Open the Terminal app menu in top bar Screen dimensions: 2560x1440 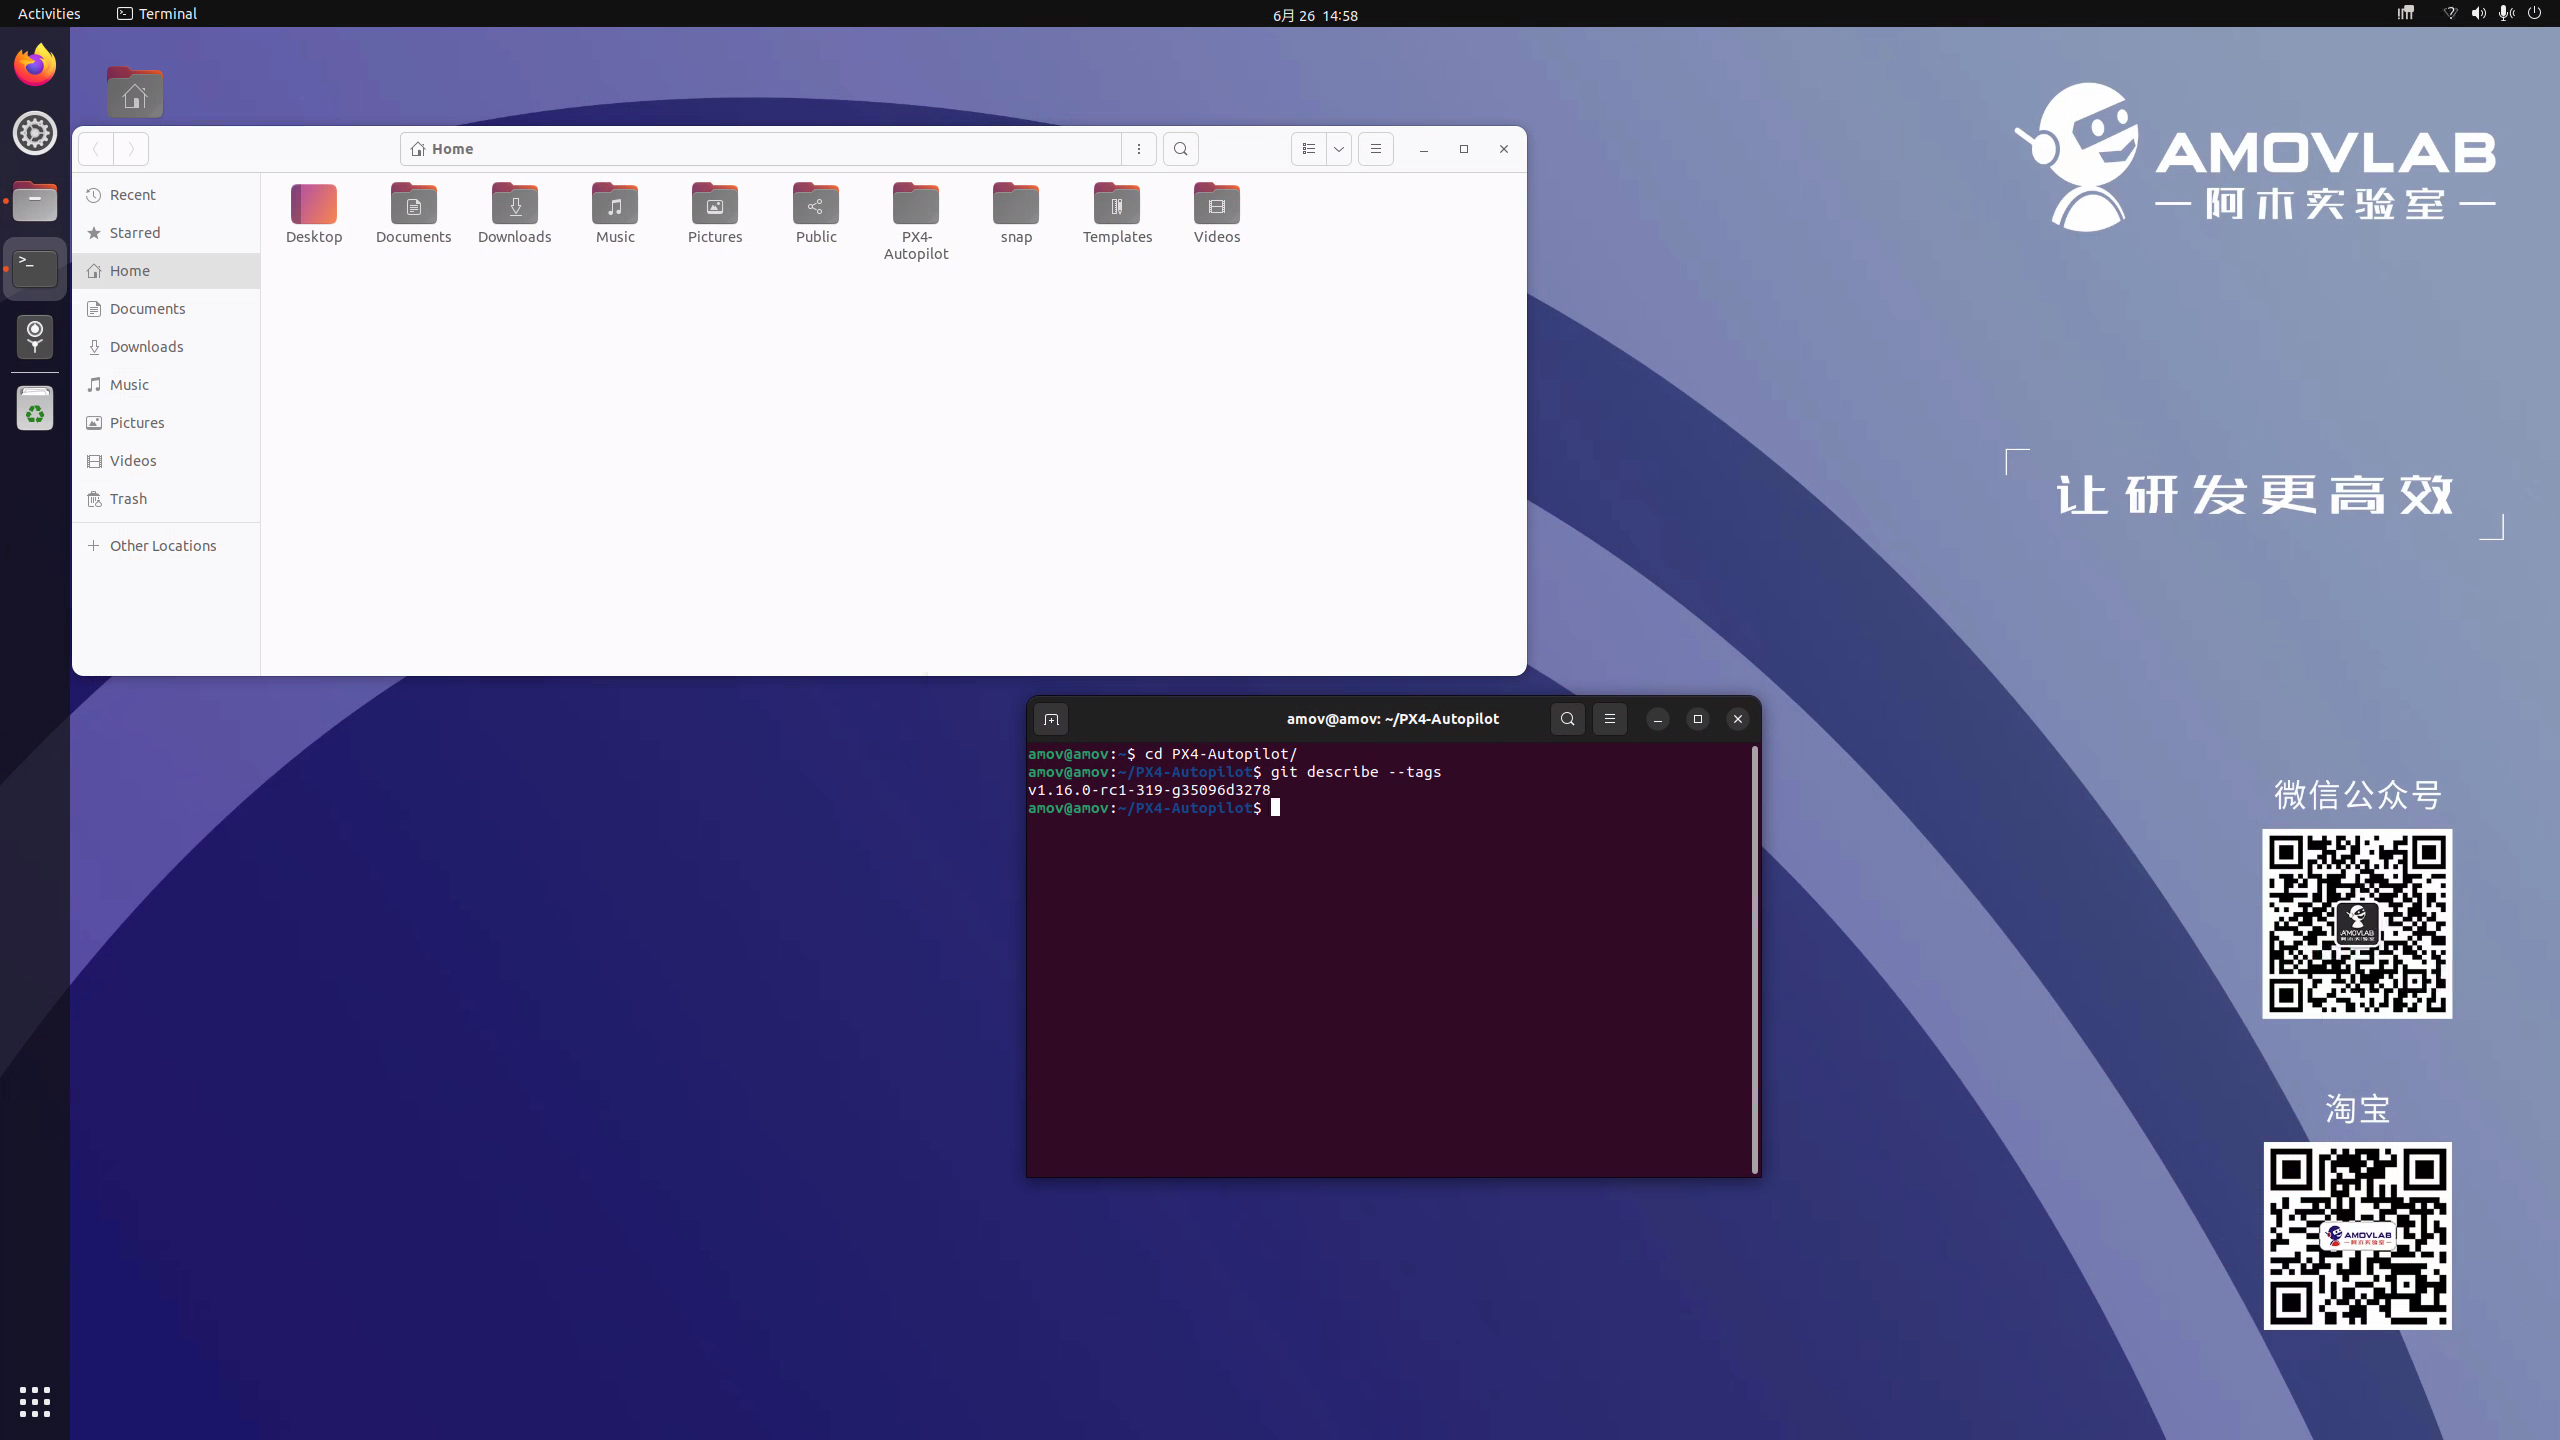157,14
